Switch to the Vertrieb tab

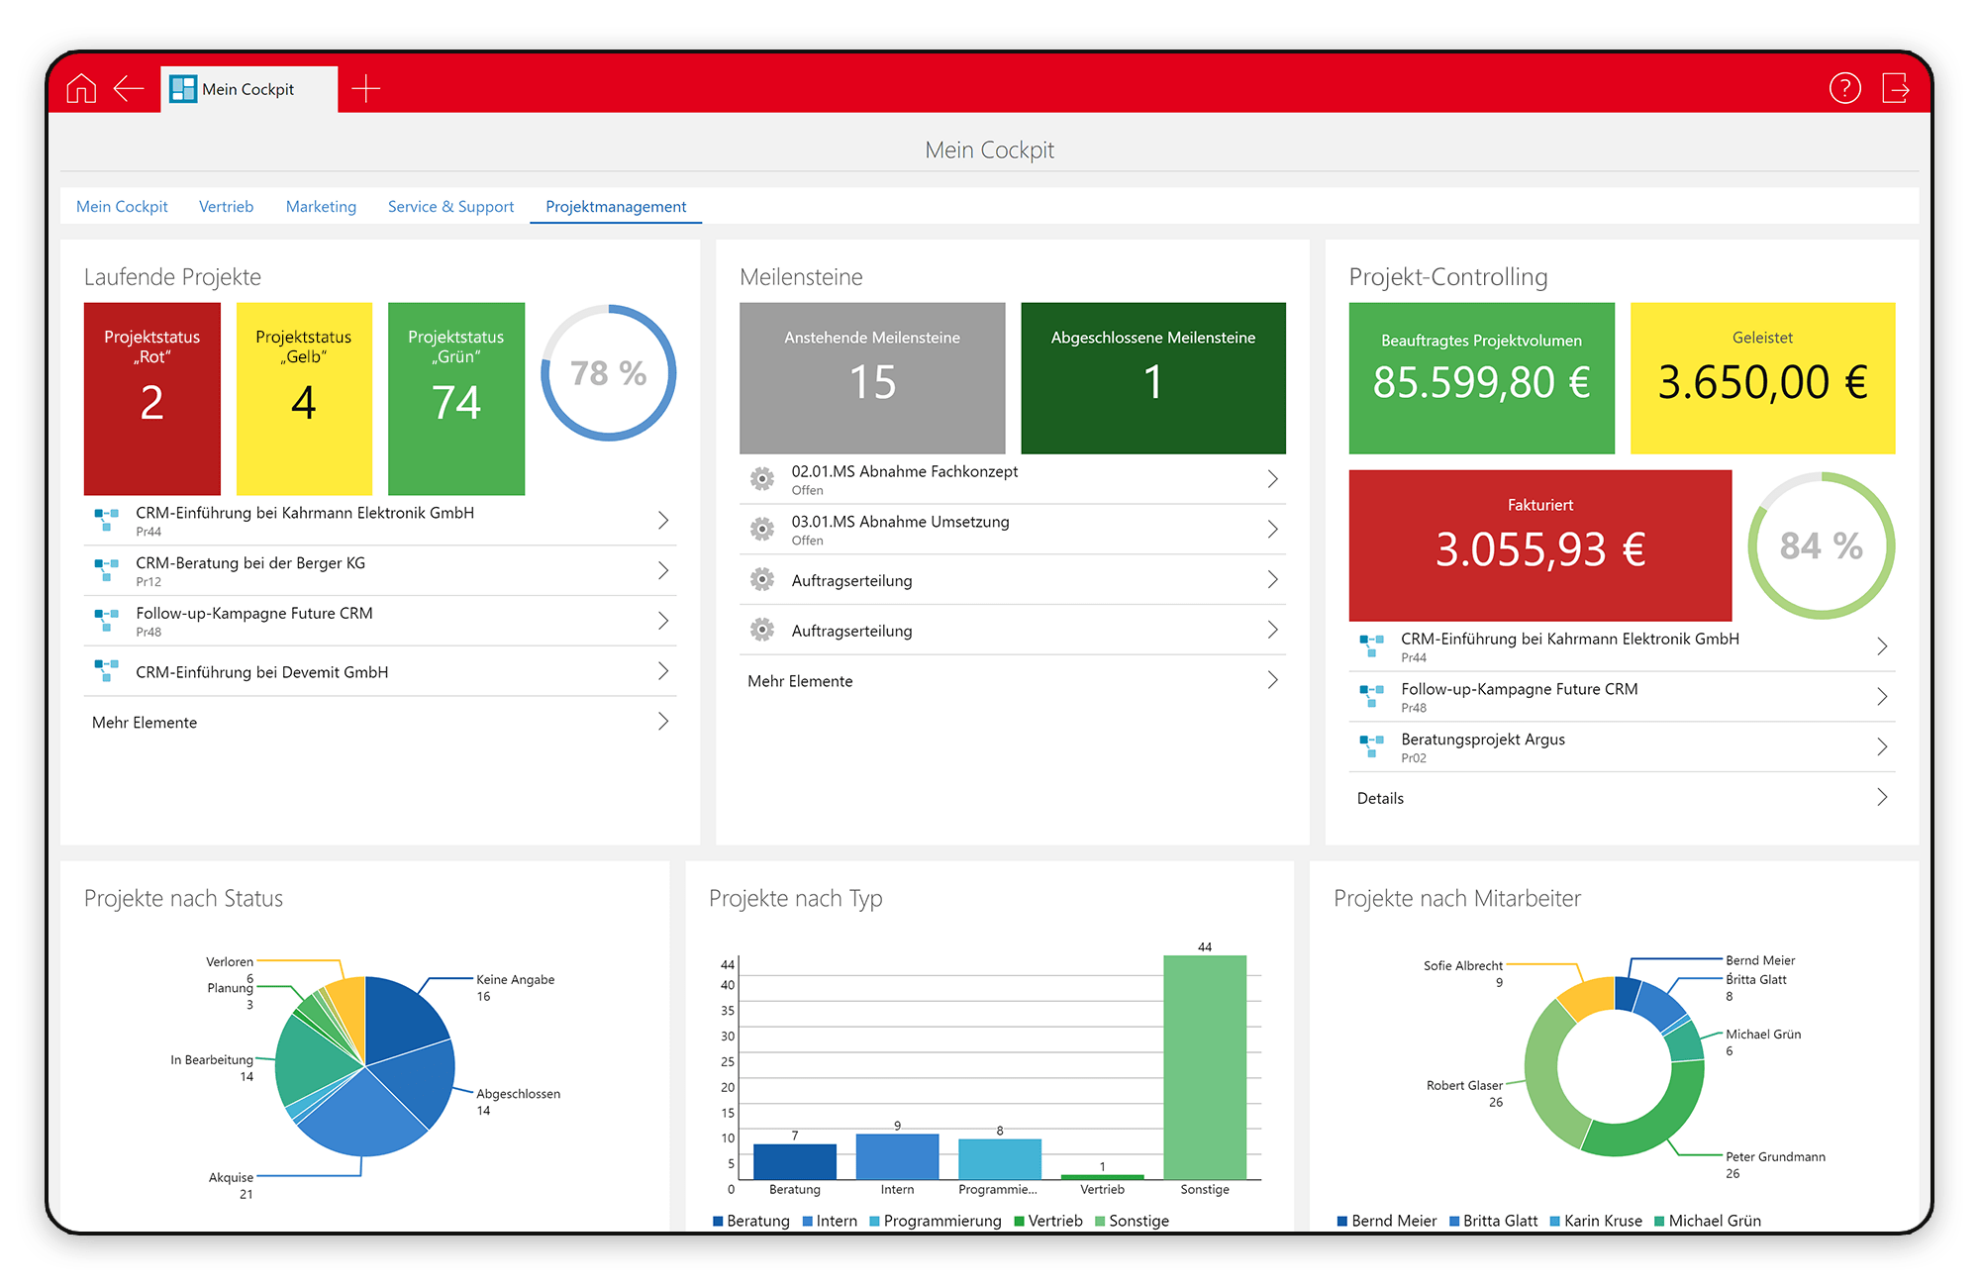point(226,207)
